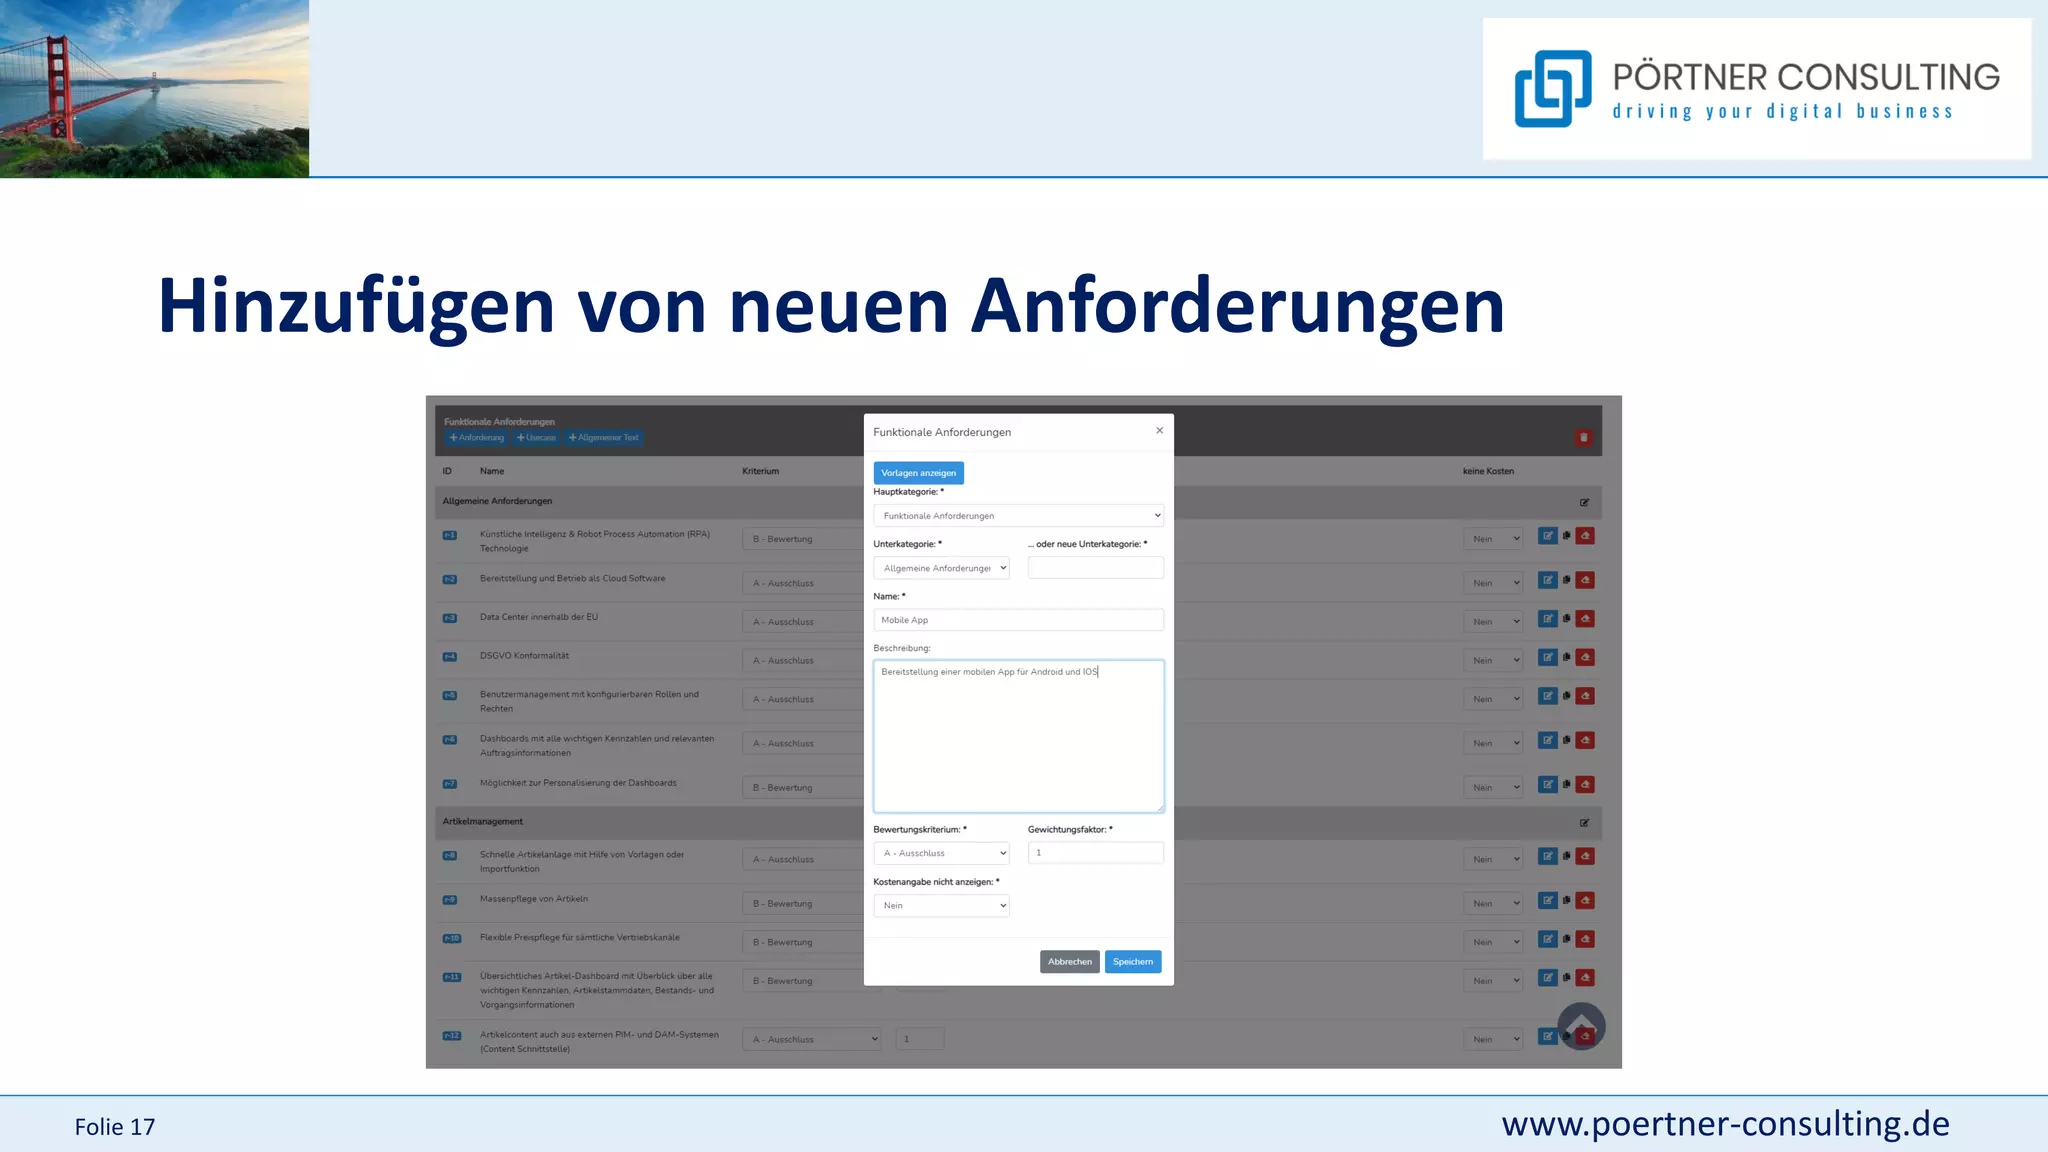This screenshot has width=2048, height=1152.
Task: Edit the Dashboards mit Kennzahlen row
Action: pyautogui.click(x=1547, y=741)
